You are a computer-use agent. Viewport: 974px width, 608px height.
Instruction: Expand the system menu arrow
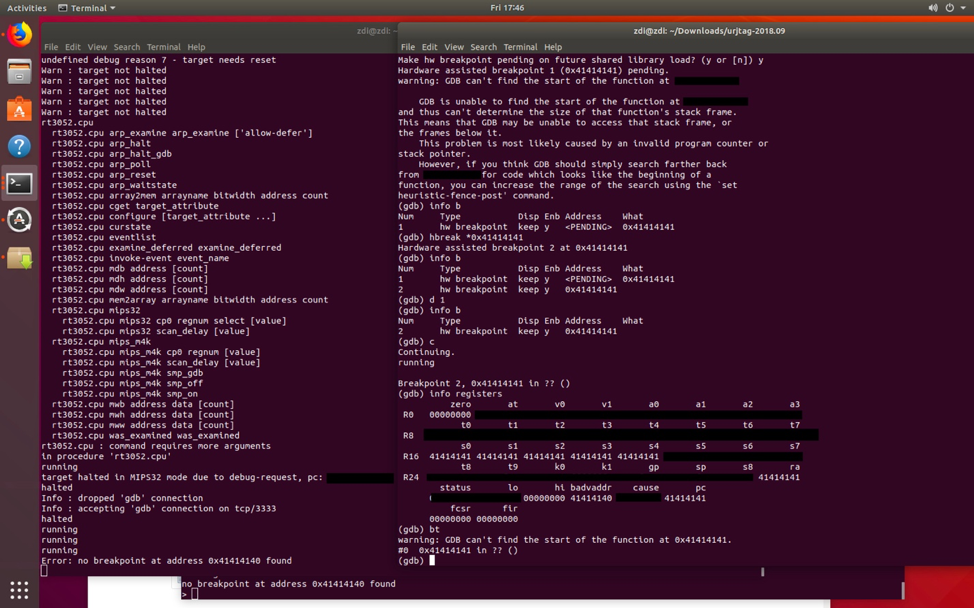963,8
